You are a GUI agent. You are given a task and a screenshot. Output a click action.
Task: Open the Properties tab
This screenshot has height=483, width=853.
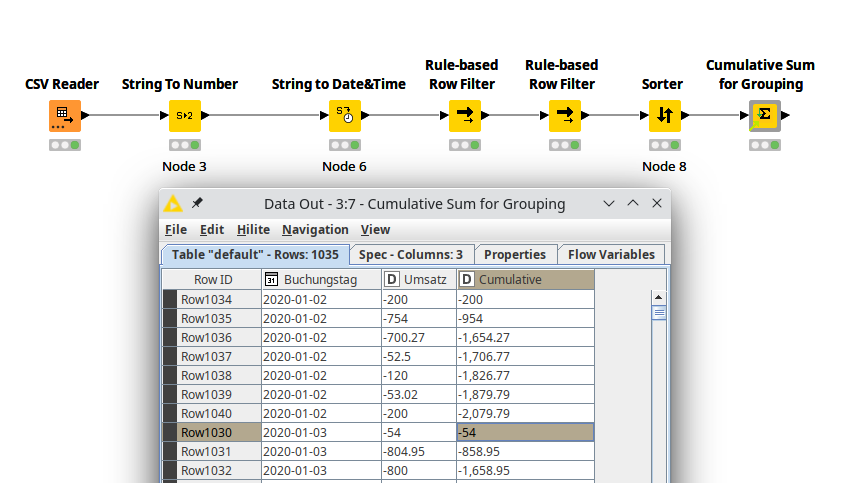coord(514,254)
